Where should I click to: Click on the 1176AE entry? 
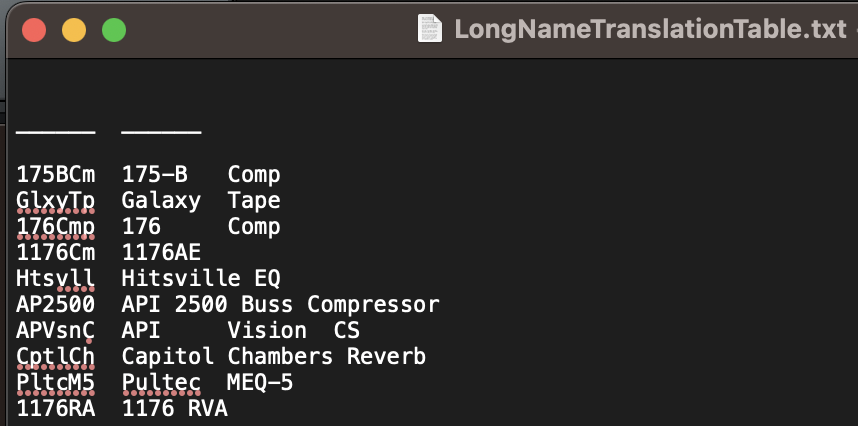tap(161, 253)
